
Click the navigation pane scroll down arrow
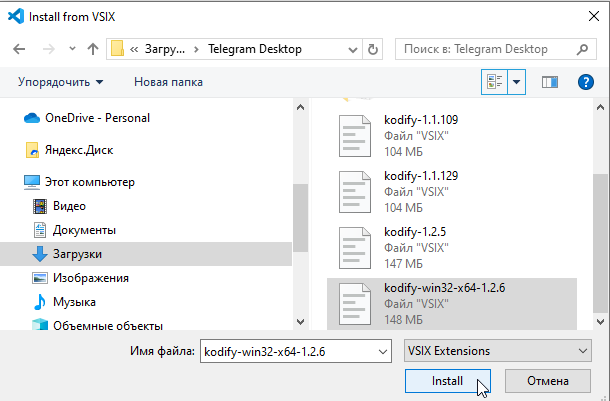[300, 322]
